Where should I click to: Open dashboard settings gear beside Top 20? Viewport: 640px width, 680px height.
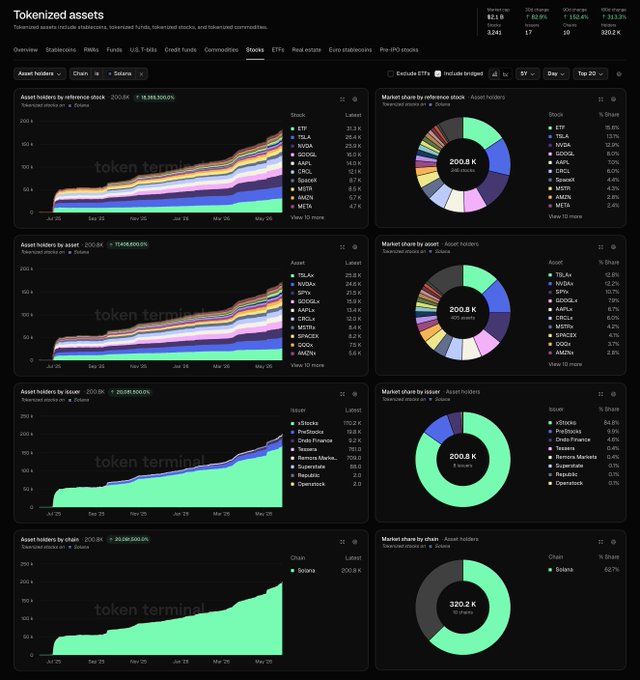(x=619, y=74)
